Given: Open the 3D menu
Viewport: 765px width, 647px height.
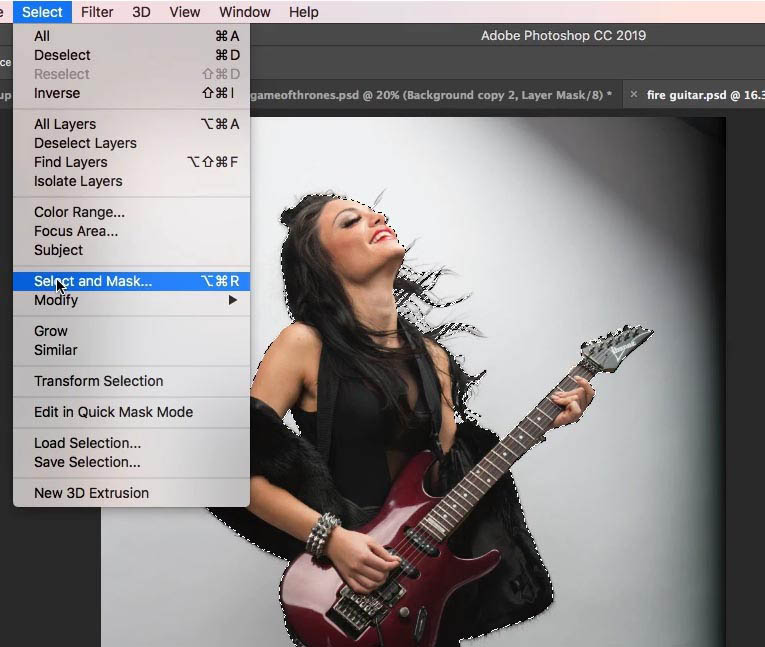Looking at the screenshot, I should pyautogui.click(x=141, y=12).
